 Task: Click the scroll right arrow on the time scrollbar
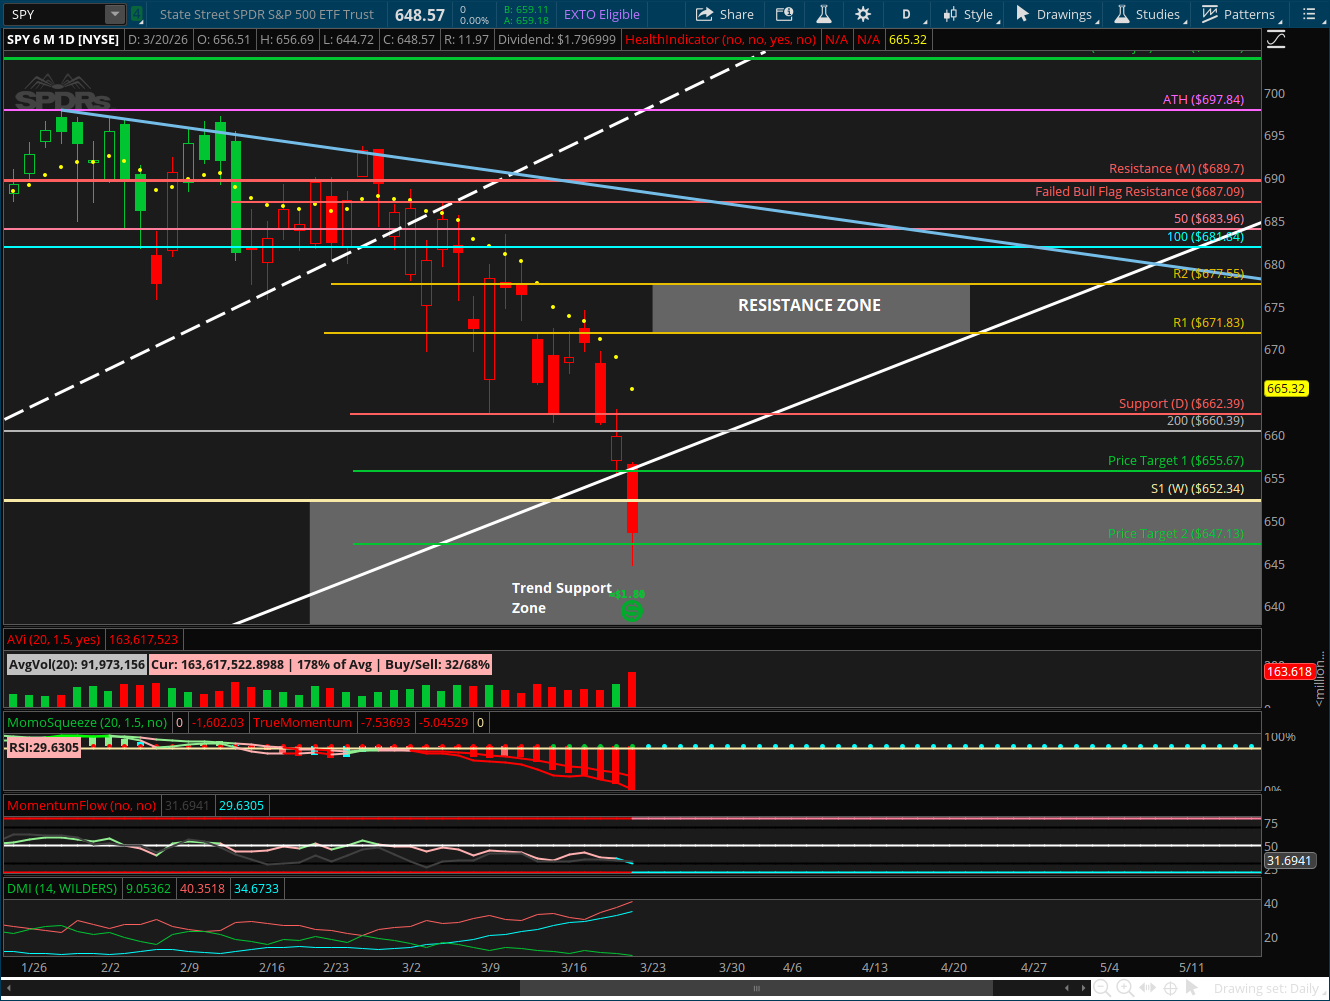pyautogui.click(x=1083, y=988)
